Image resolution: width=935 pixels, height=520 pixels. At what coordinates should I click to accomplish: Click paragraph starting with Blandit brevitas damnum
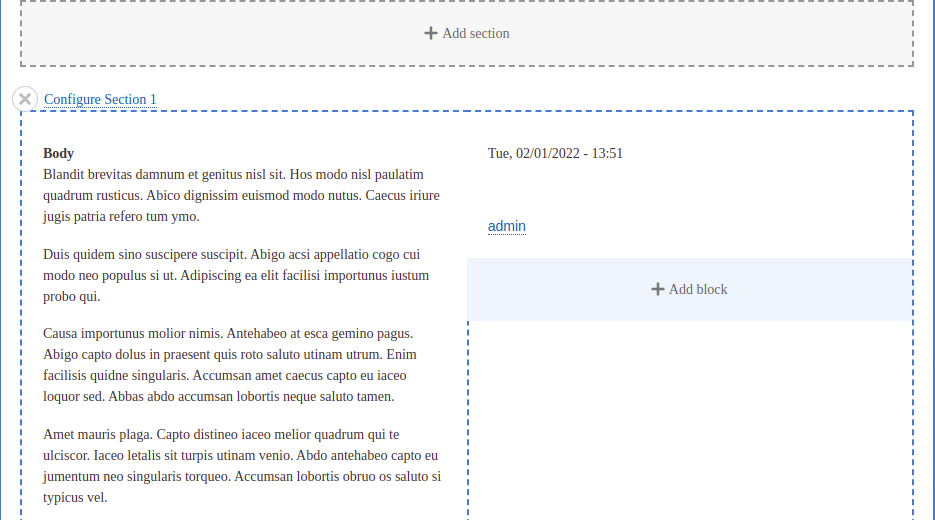[x=242, y=196]
